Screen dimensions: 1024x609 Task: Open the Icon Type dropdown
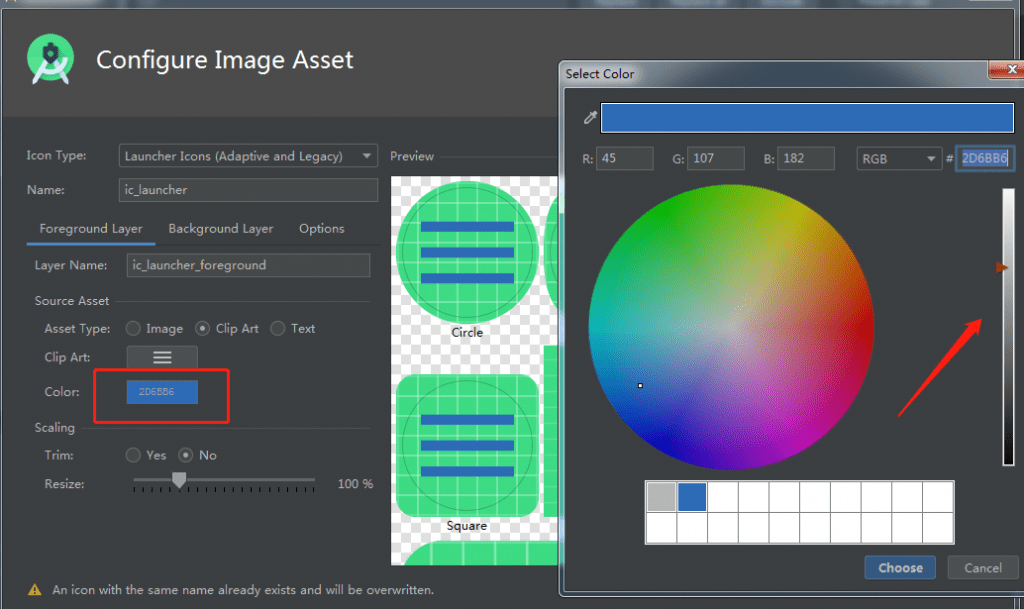(x=247, y=156)
